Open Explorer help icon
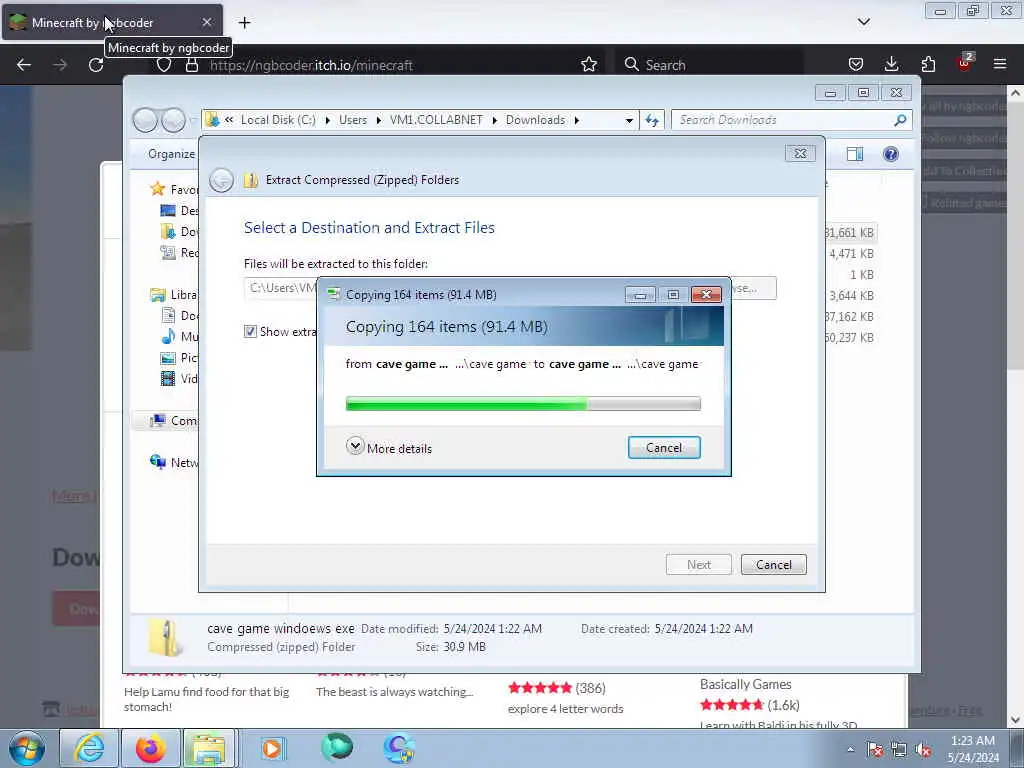 tap(891, 154)
